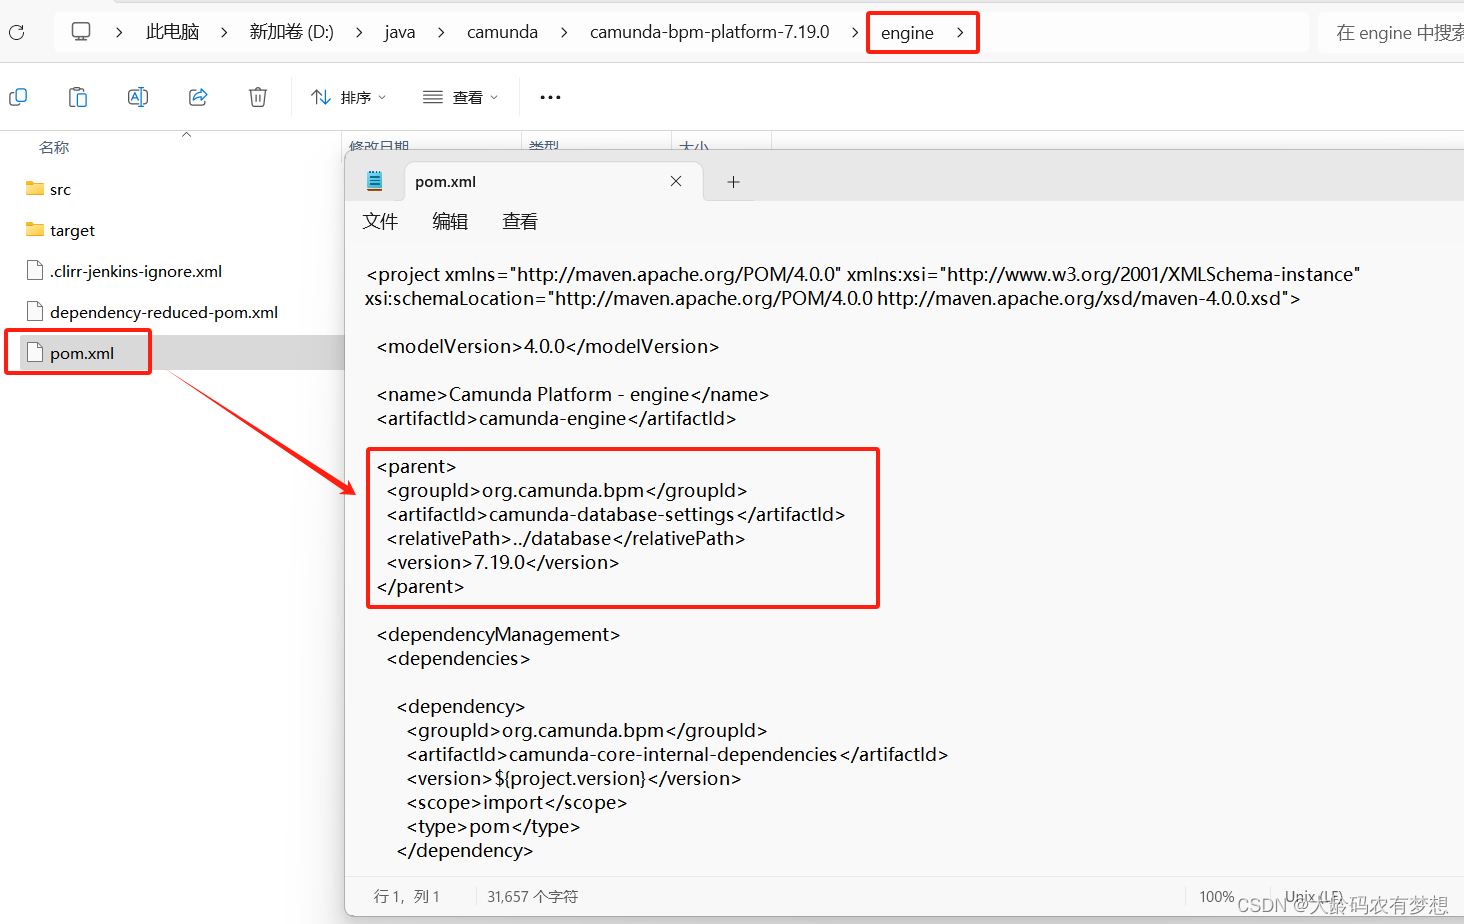Select the dependency-reduced-pom.xml file name

pyautogui.click(x=164, y=312)
